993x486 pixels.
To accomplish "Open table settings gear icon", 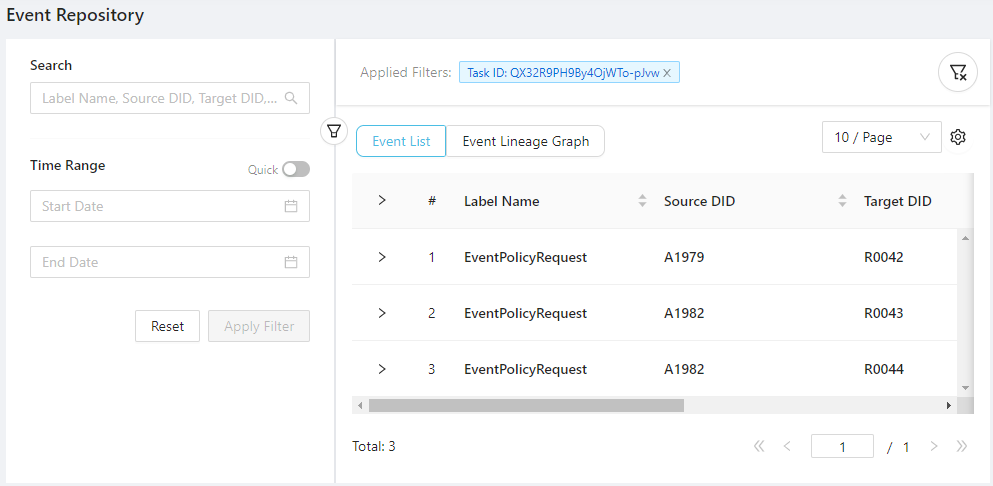I will click(x=957, y=138).
